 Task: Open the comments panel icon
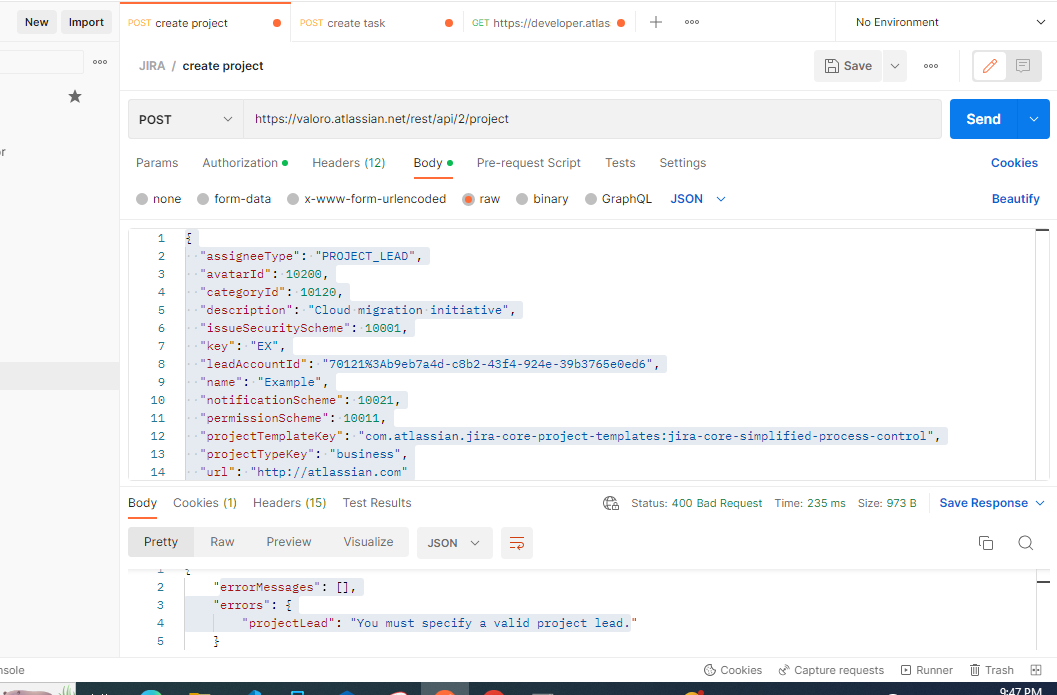(1022, 65)
